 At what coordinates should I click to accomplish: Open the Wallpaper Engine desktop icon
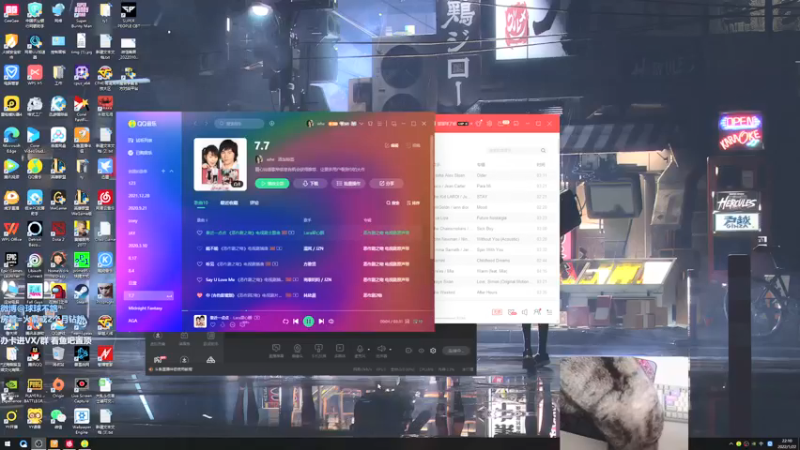click(x=81, y=420)
